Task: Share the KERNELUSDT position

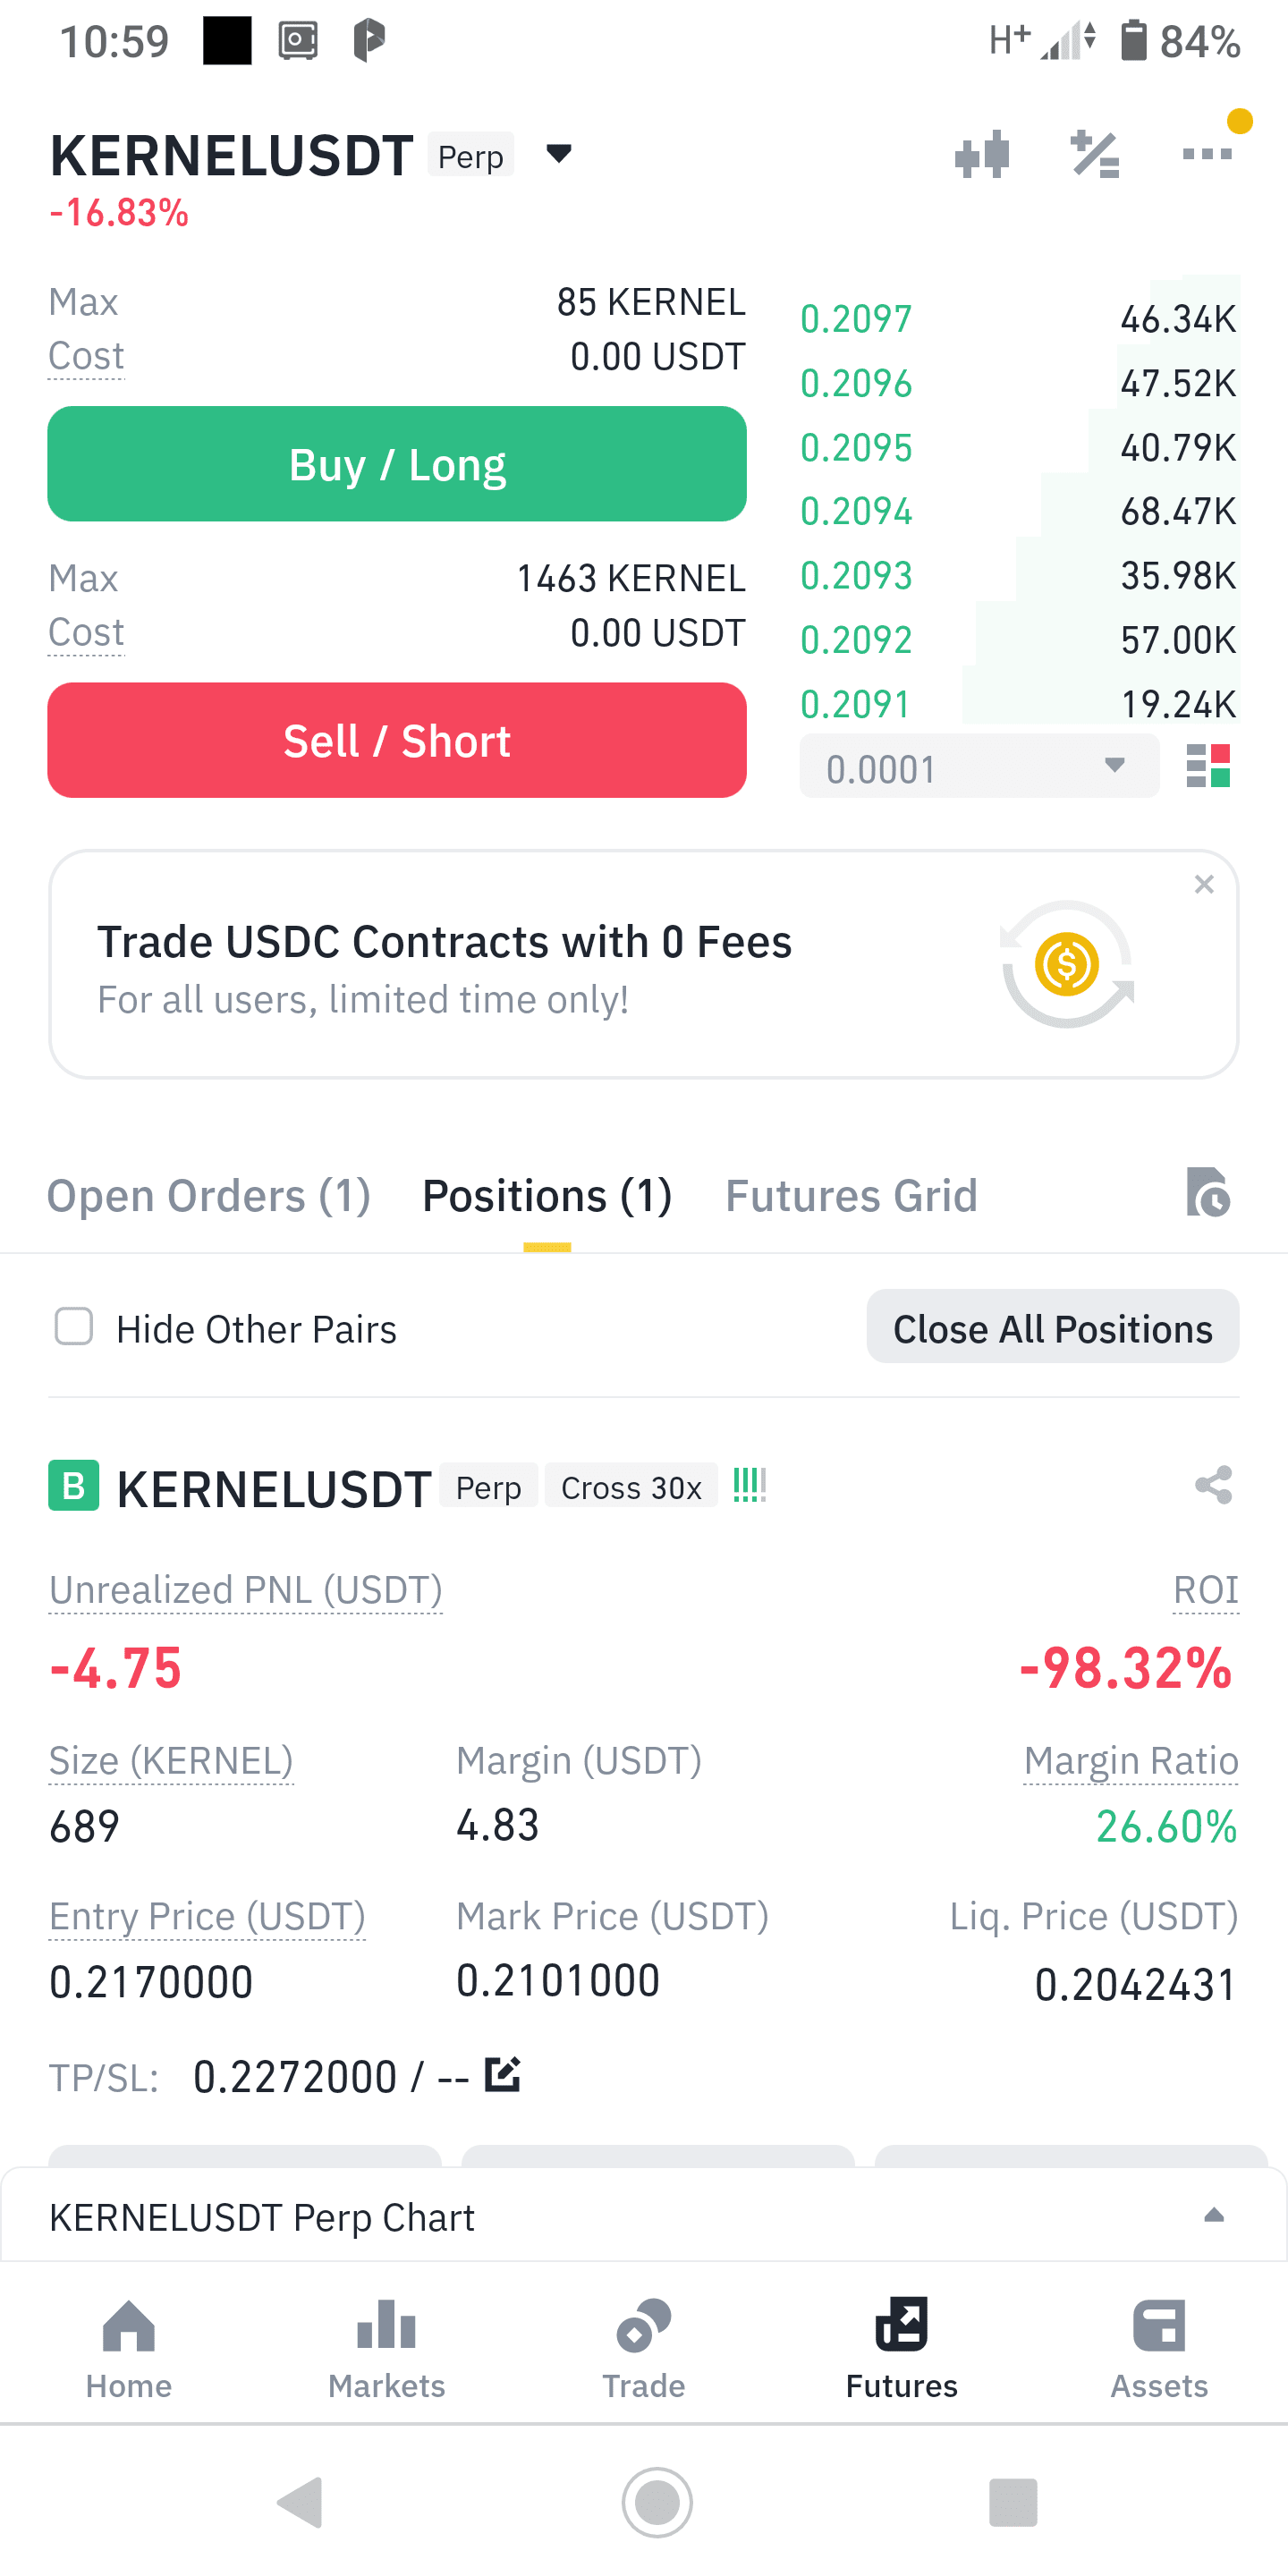Action: [1214, 1485]
